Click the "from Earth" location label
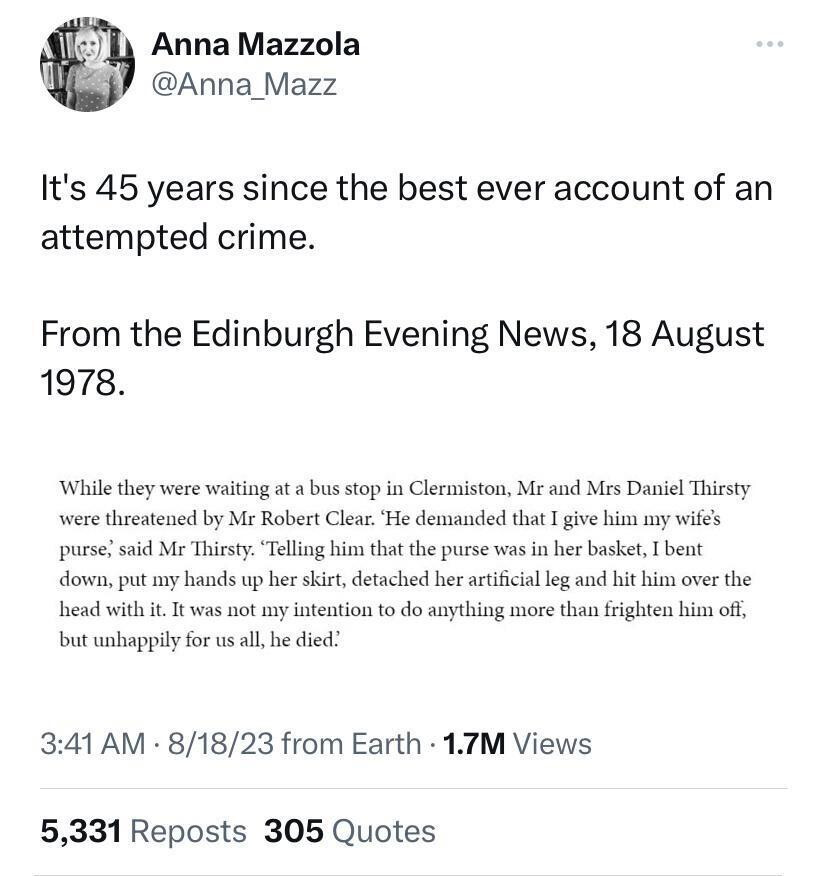The width and height of the screenshot is (828, 876). 352,744
